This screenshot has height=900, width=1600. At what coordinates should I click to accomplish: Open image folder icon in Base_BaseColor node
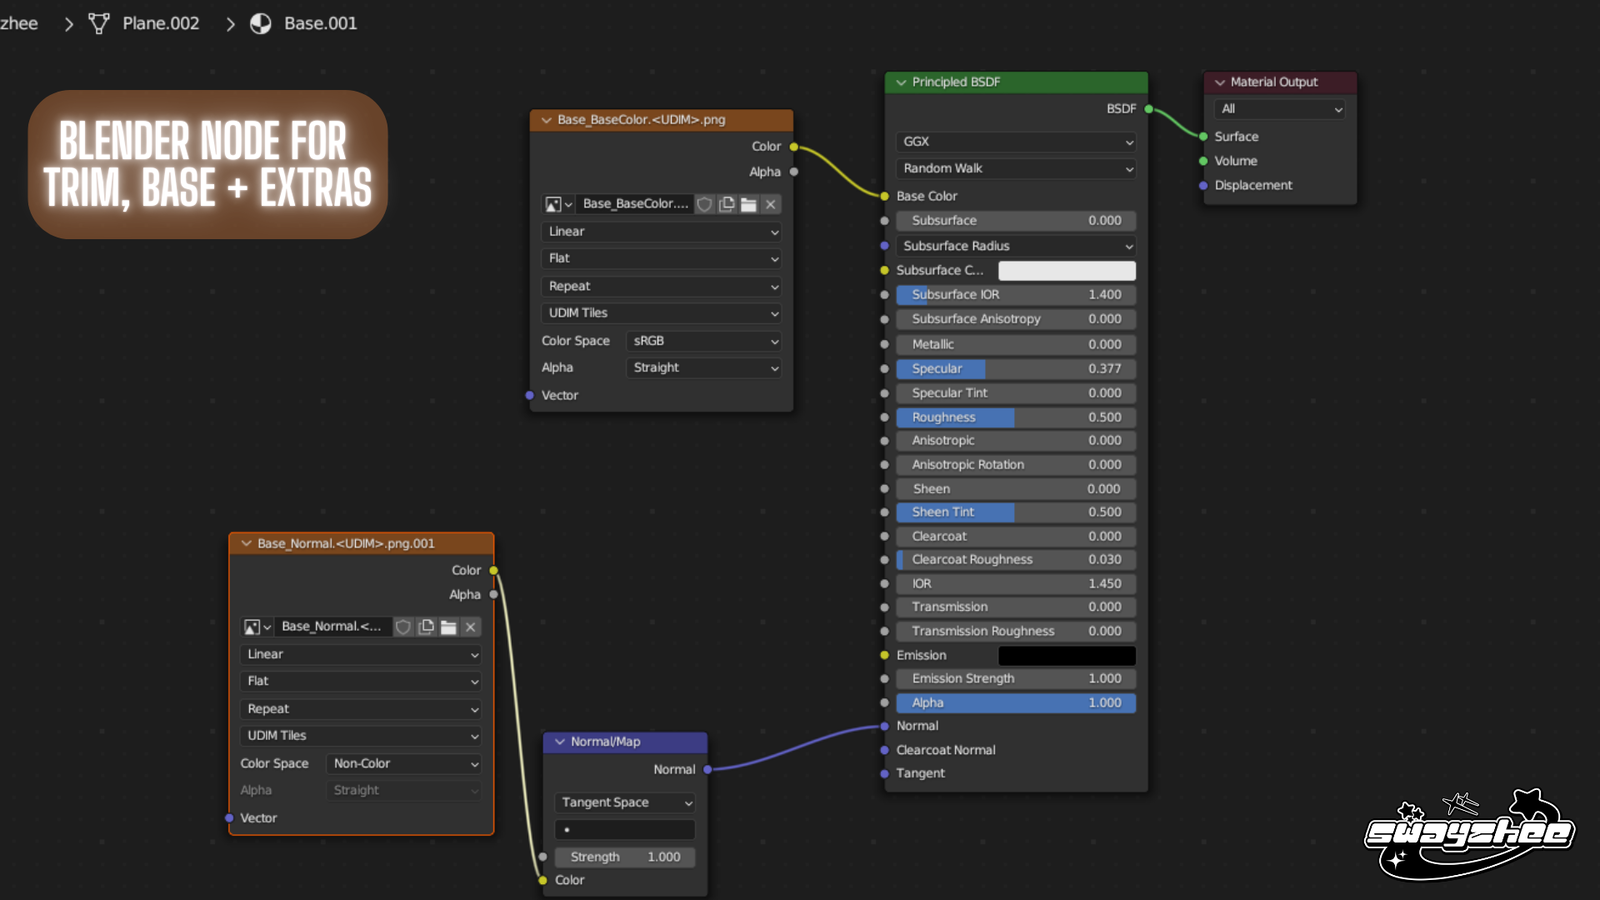pyautogui.click(x=748, y=204)
